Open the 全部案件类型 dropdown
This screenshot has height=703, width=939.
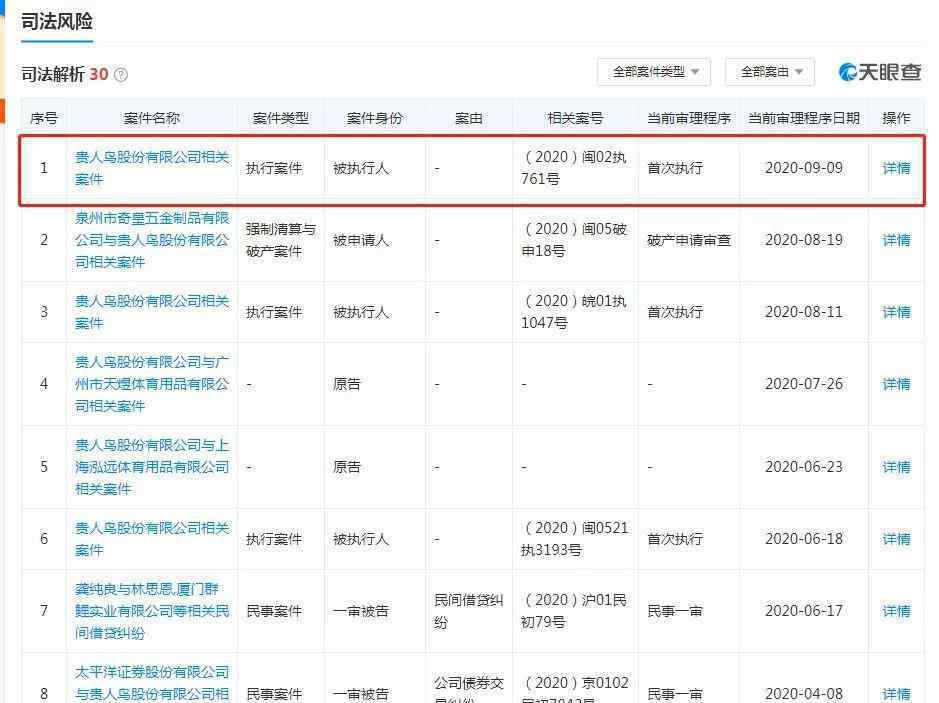(654, 72)
